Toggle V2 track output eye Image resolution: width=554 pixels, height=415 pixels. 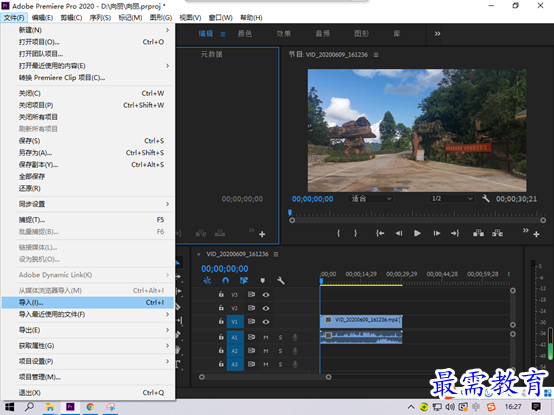click(x=266, y=308)
